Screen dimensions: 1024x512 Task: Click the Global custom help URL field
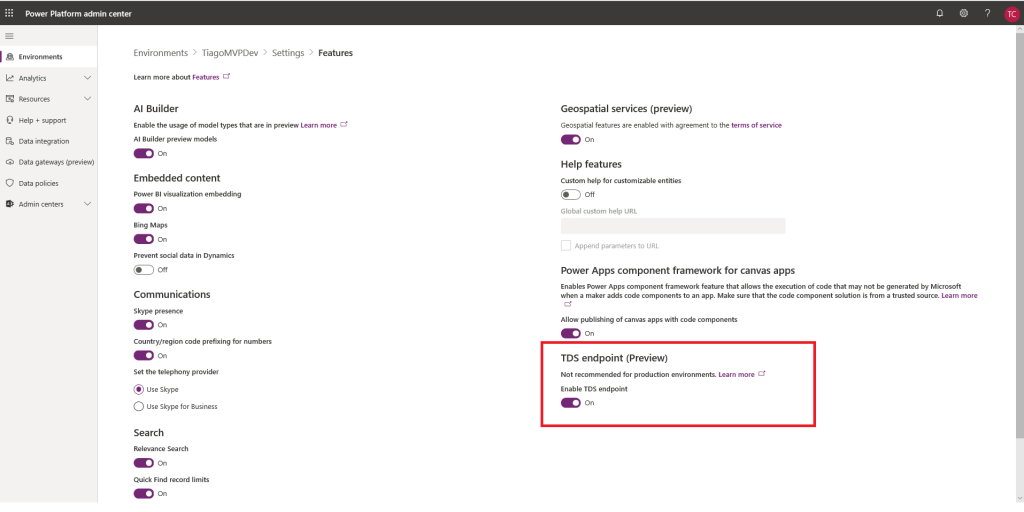click(673, 226)
